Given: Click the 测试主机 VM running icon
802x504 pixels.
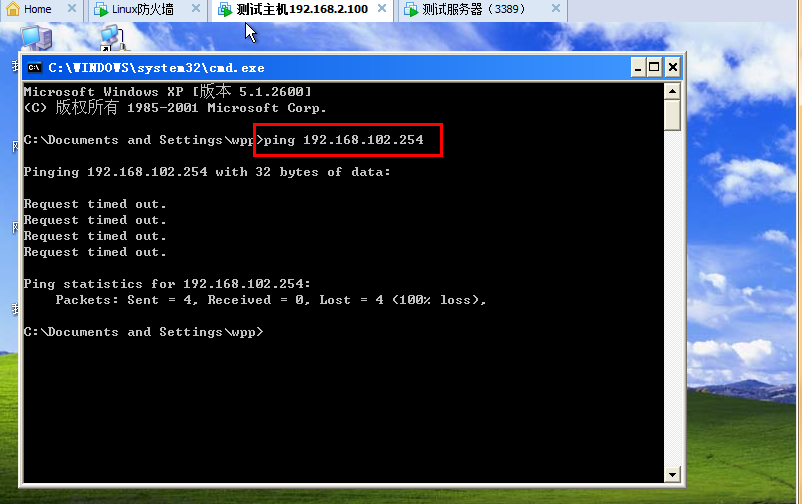Looking at the screenshot, I should click(x=225, y=9).
